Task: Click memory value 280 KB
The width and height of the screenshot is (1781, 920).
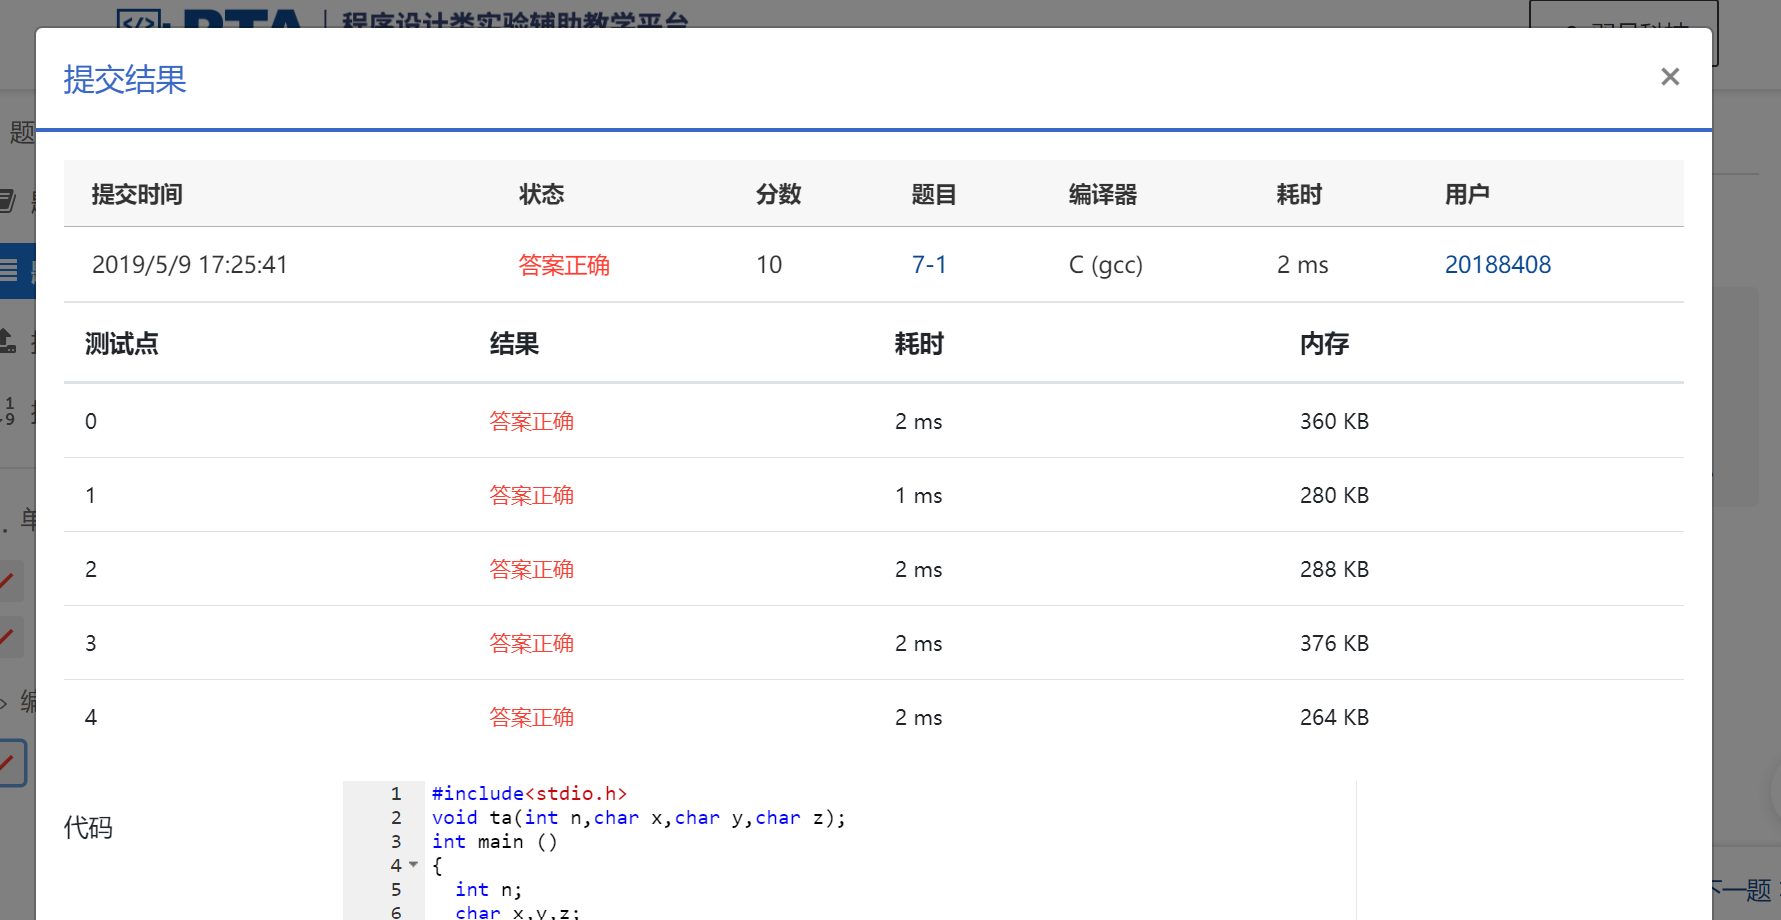Action: (x=1334, y=495)
